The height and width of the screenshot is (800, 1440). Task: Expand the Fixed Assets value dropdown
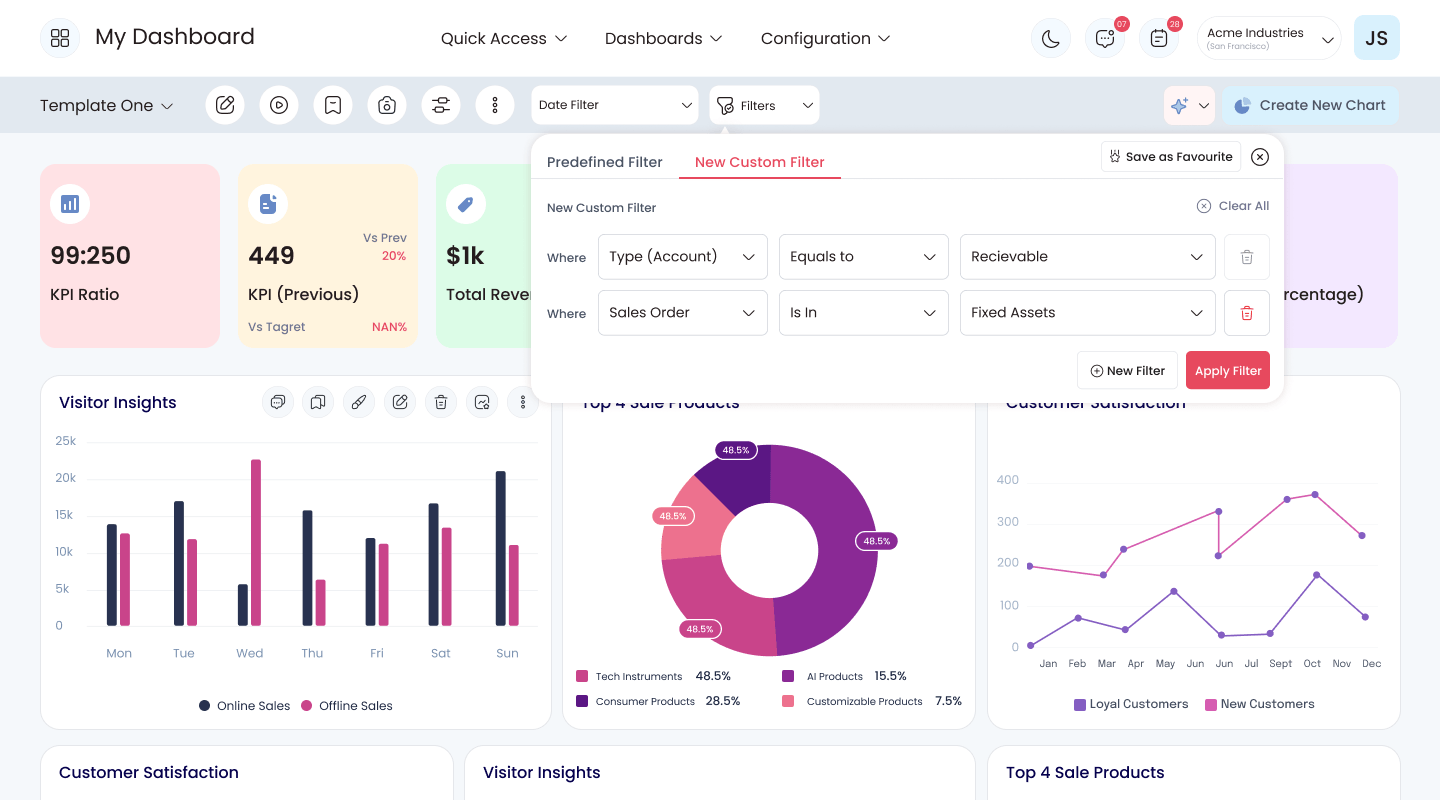point(1088,313)
